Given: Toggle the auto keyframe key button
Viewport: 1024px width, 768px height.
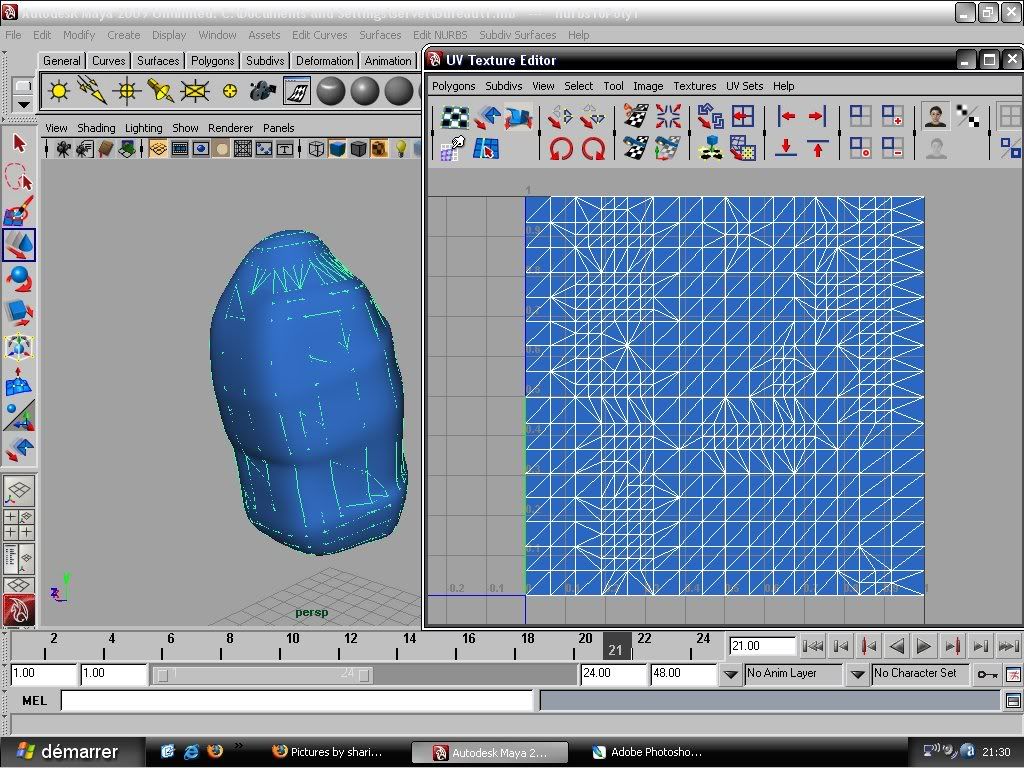Looking at the screenshot, I should [987, 675].
